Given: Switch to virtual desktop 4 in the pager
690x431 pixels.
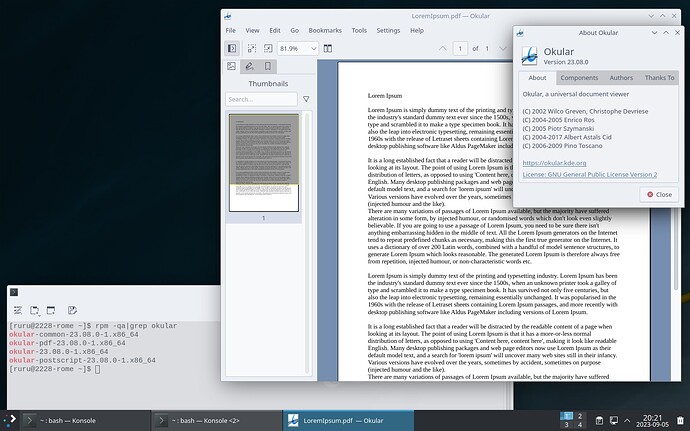Looking at the screenshot, I should click(x=580, y=425).
